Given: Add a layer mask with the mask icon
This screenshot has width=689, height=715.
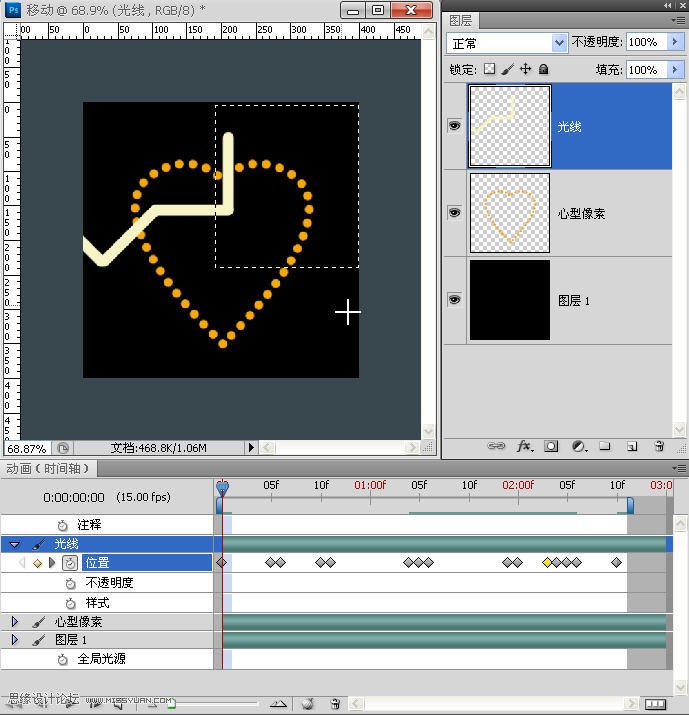Looking at the screenshot, I should click(551, 446).
